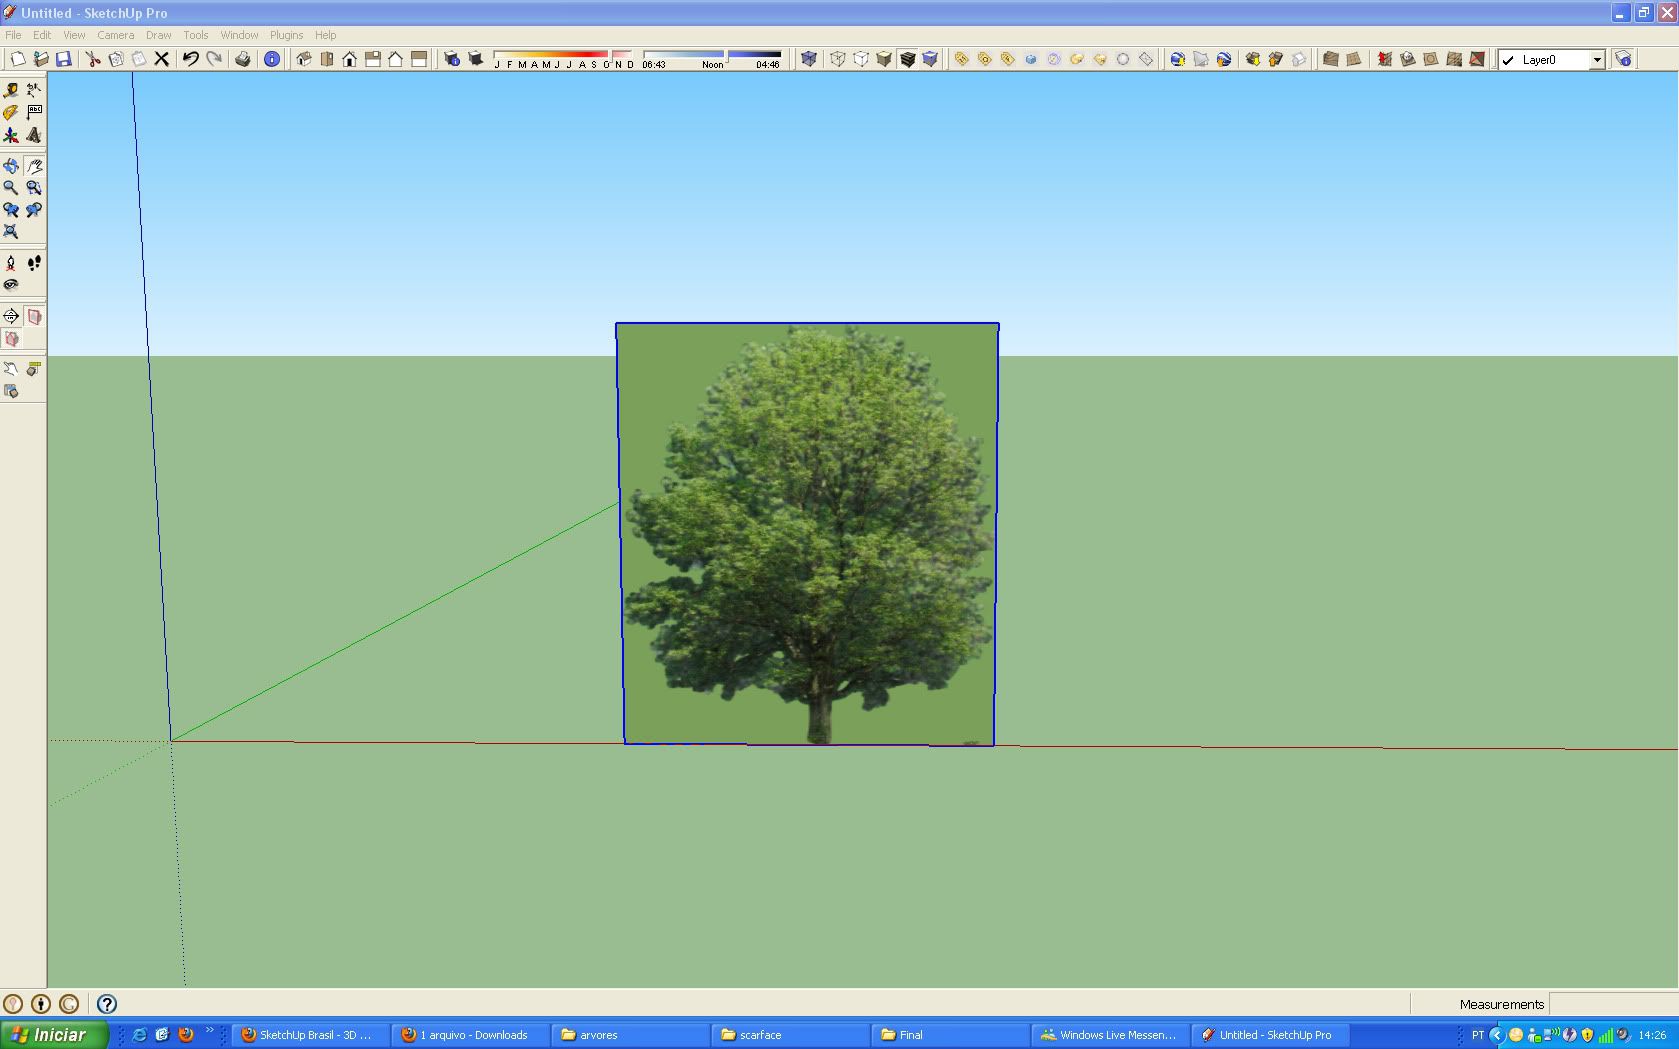Select the tree image in viewport
Screen dimensions: 1679x1049
(x=807, y=534)
